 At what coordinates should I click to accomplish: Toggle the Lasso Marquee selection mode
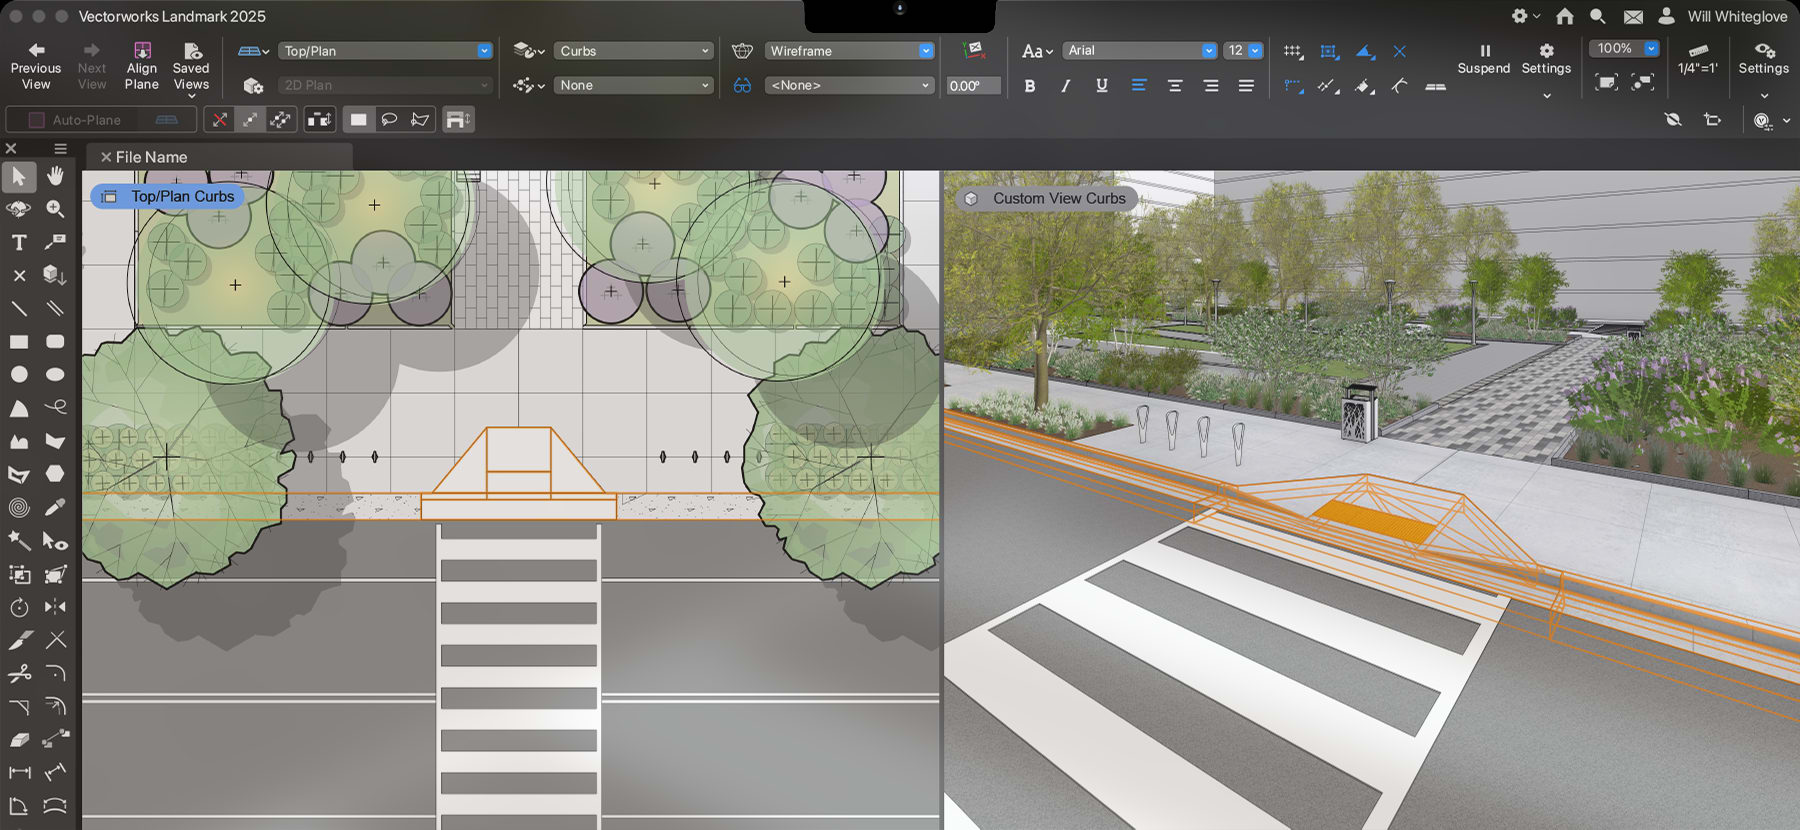pos(389,120)
